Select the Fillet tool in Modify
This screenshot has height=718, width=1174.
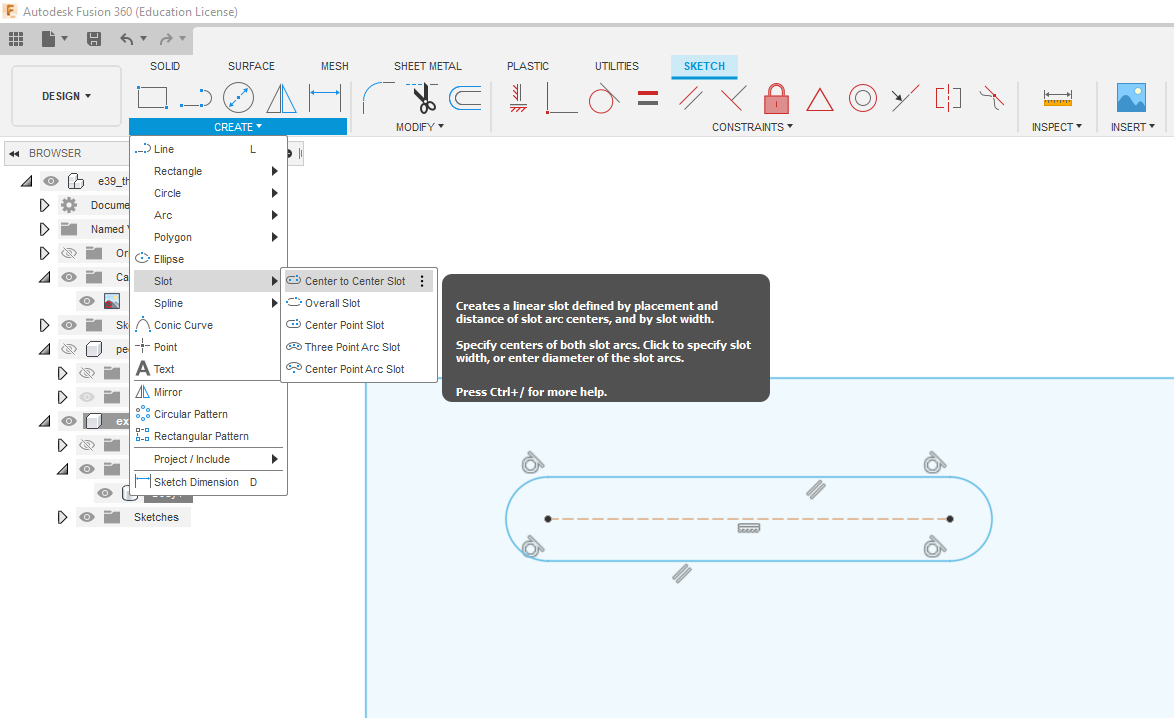378,97
